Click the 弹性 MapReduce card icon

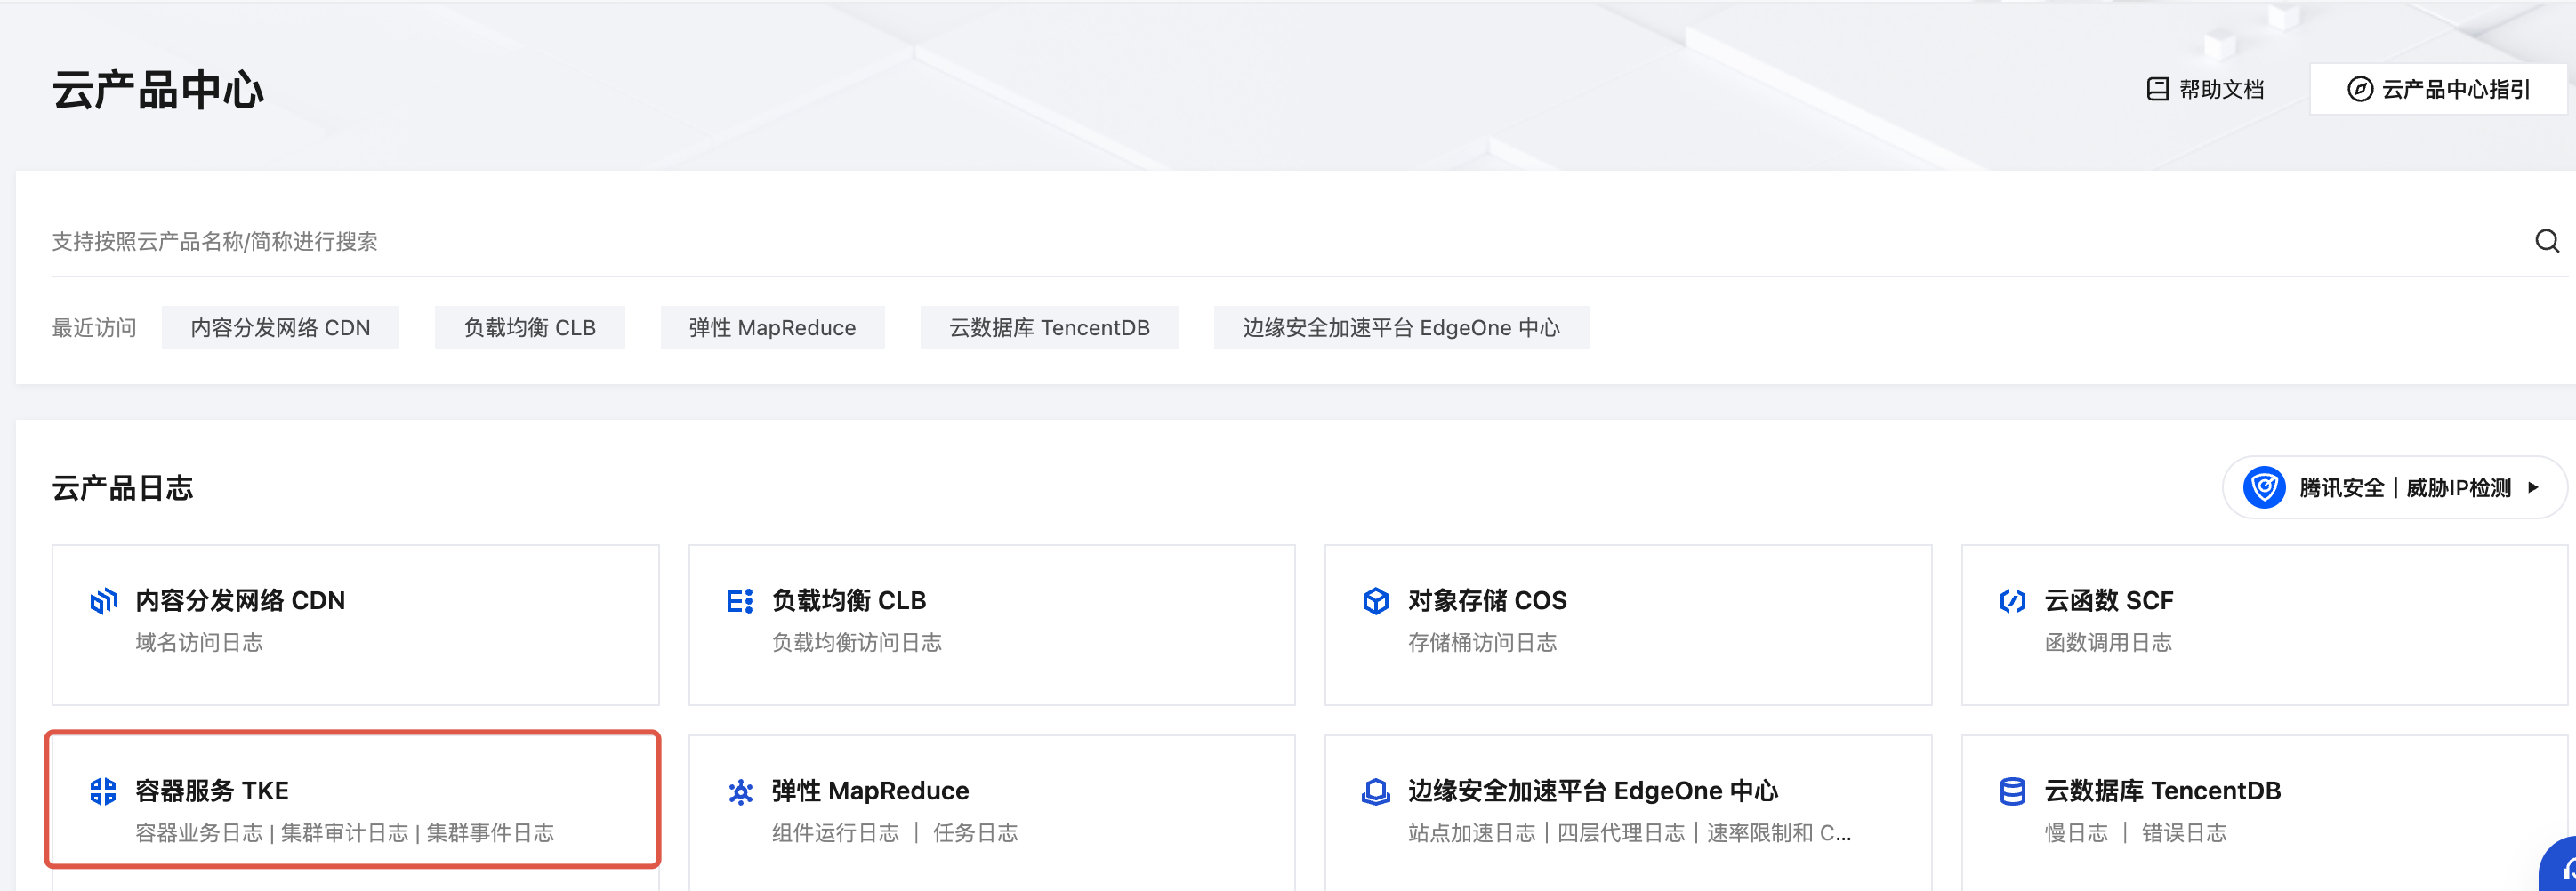[x=739, y=792]
